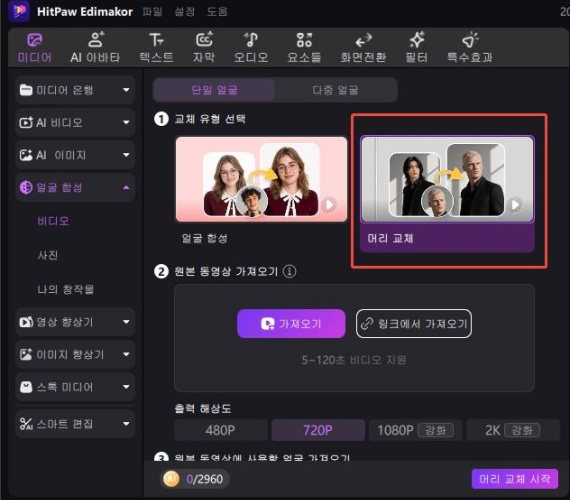This screenshot has height=500, width=570.
Task: Expand the 영상 향상기 dropdown arrow
Action: (x=126, y=322)
